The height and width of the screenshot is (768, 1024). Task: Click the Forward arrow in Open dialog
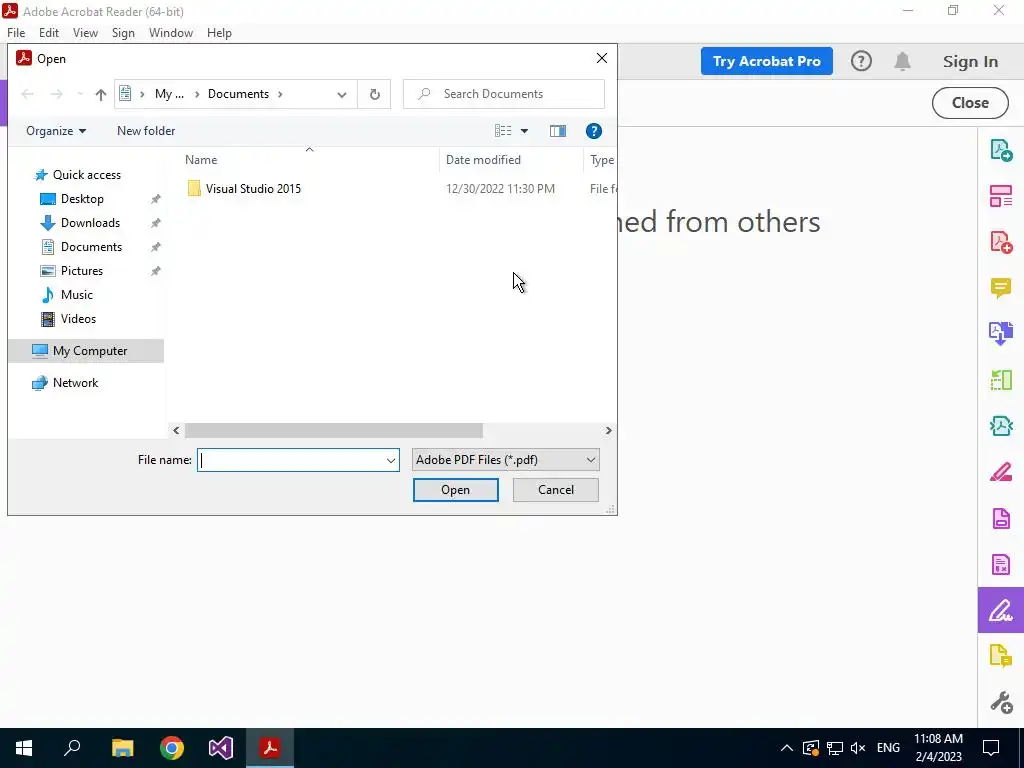[57, 94]
